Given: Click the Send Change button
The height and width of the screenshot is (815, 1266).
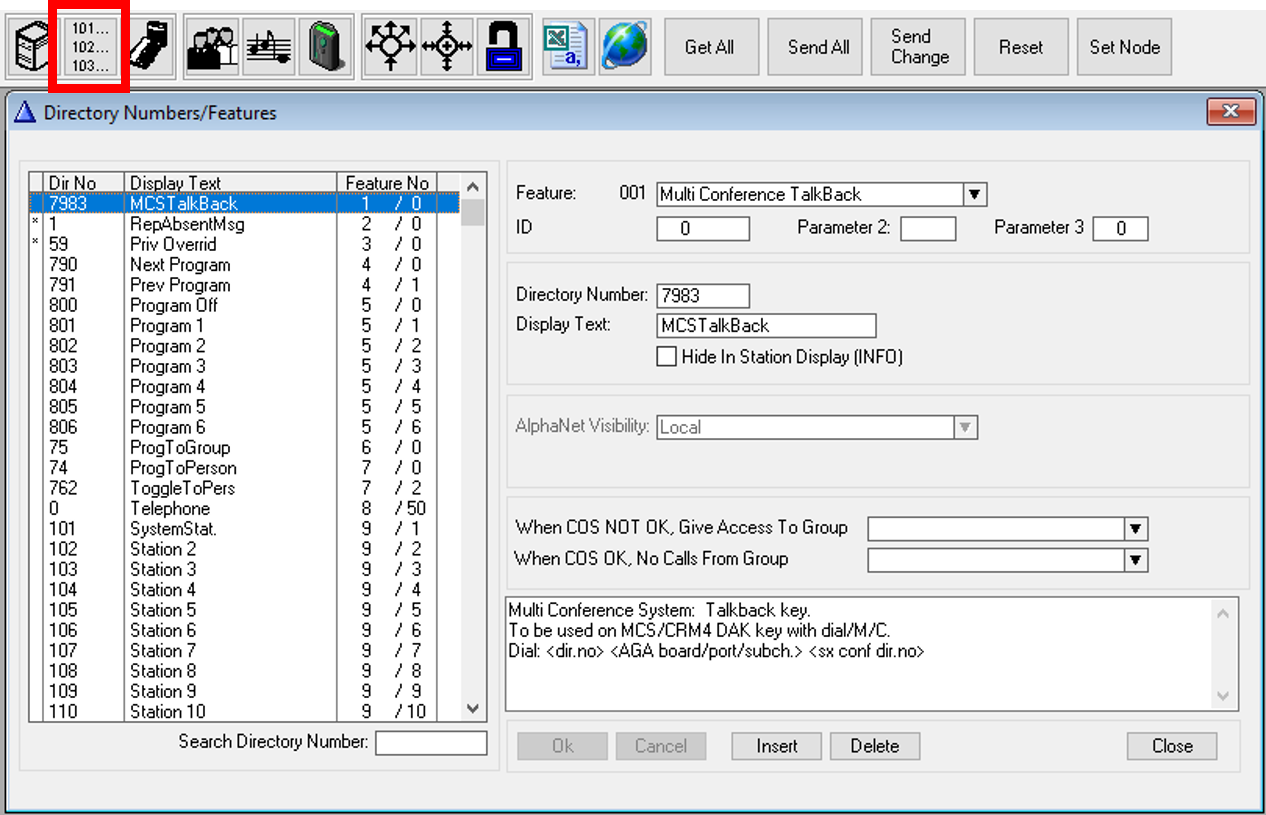Looking at the screenshot, I should (x=919, y=47).
